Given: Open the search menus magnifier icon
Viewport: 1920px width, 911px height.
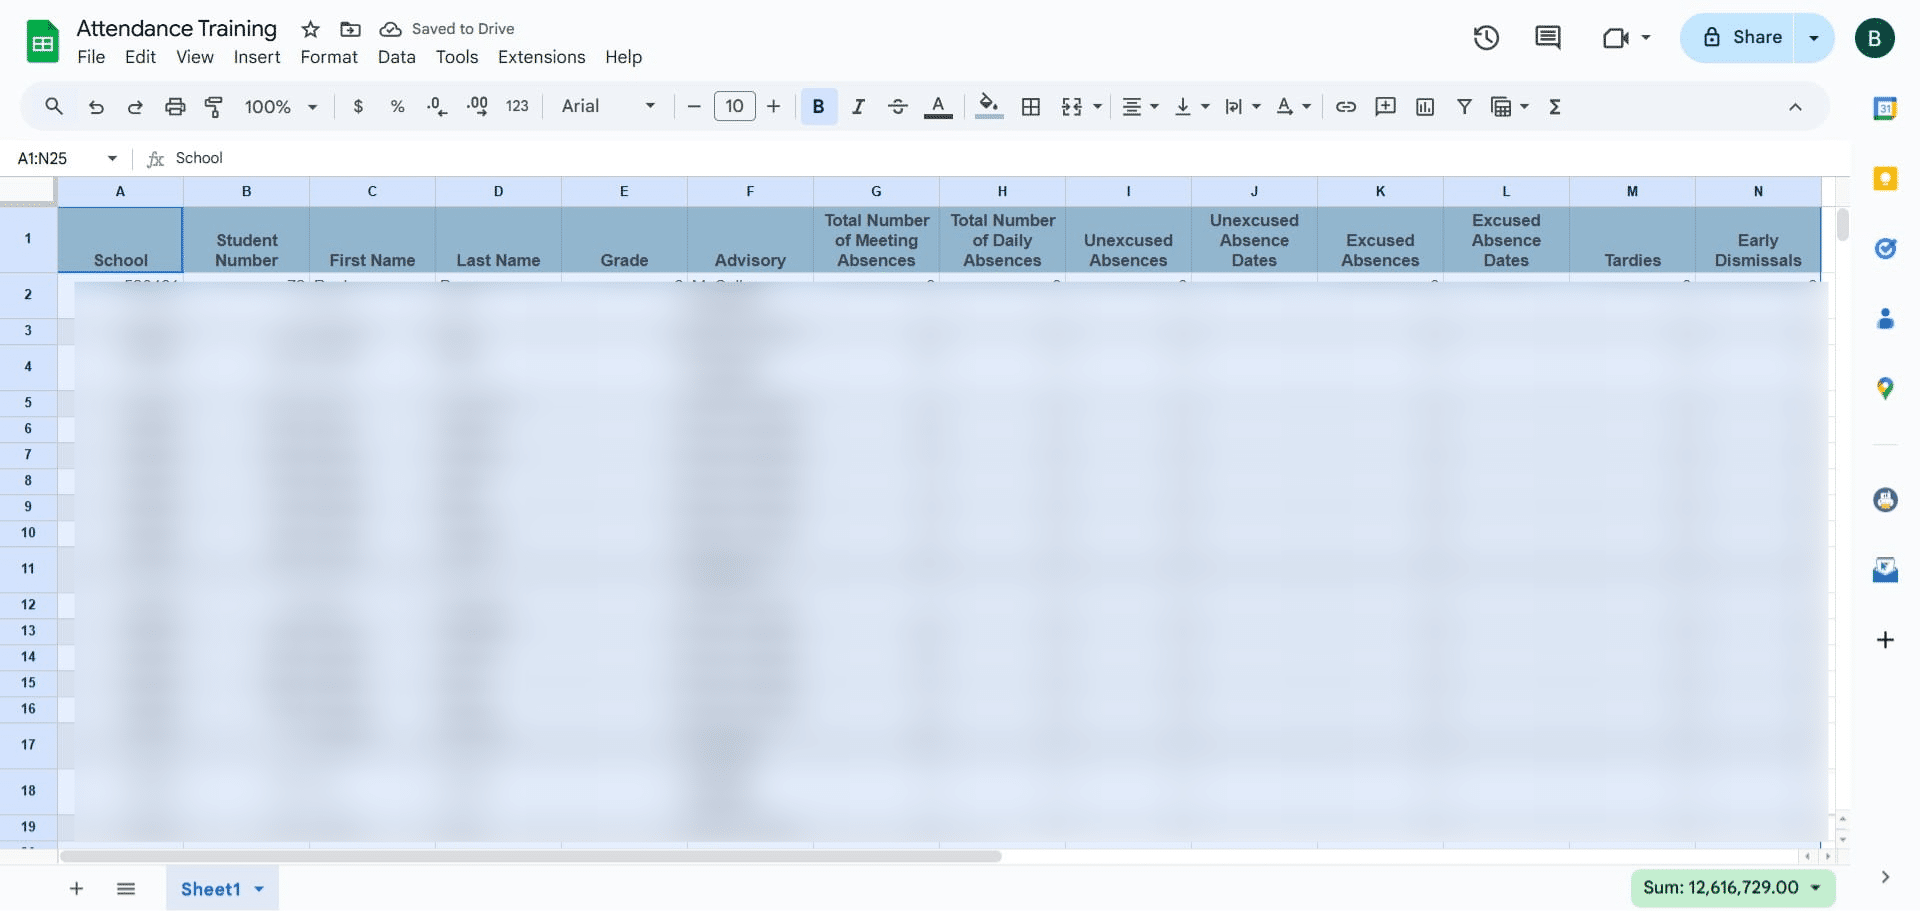Looking at the screenshot, I should pos(54,106).
